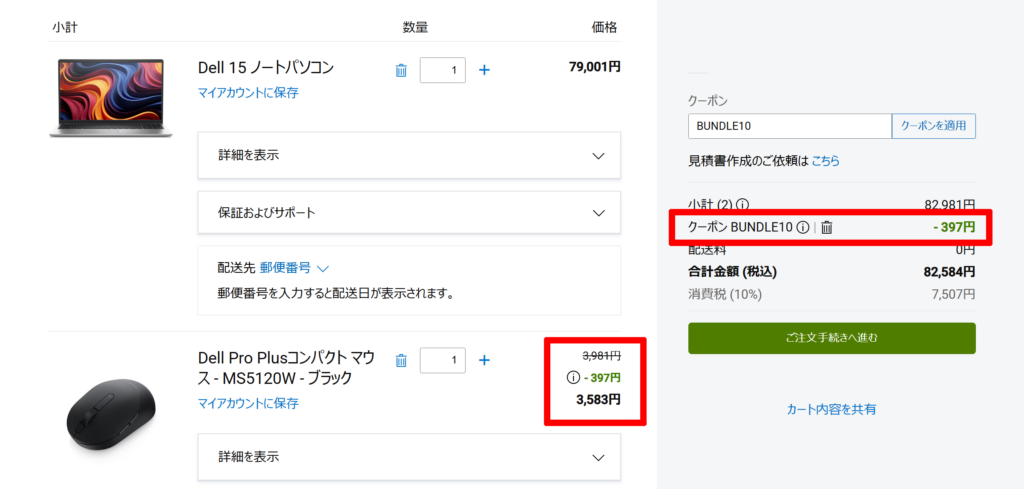
Task: Select the struck-through 3,981円 price
Action: pyautogui.click(x=601, y=355)
